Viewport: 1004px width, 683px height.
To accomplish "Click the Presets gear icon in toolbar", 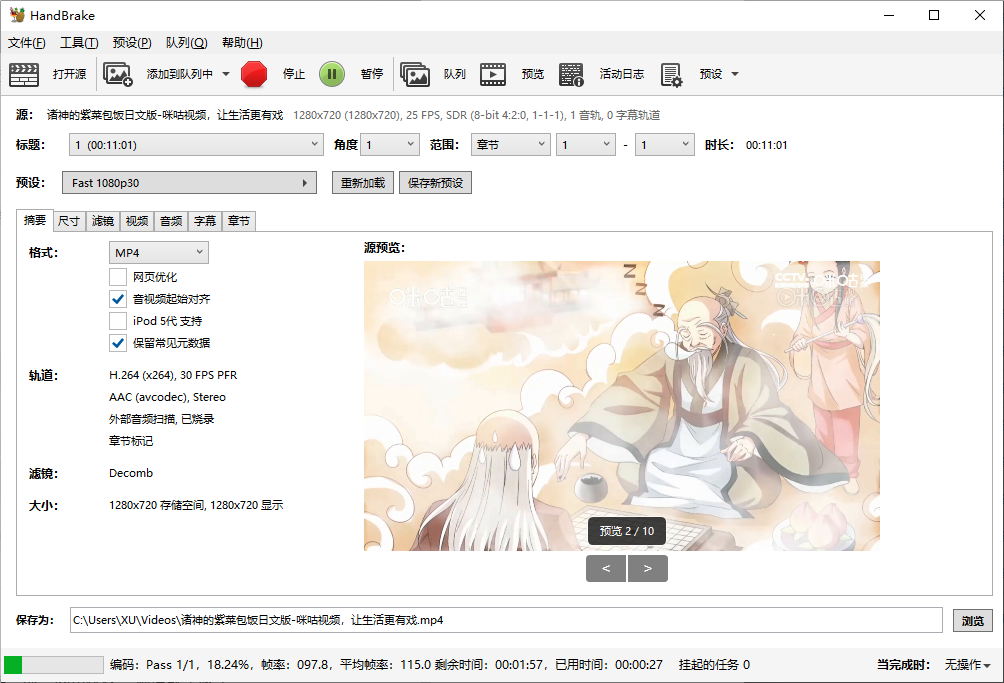I will pos(671,74).
